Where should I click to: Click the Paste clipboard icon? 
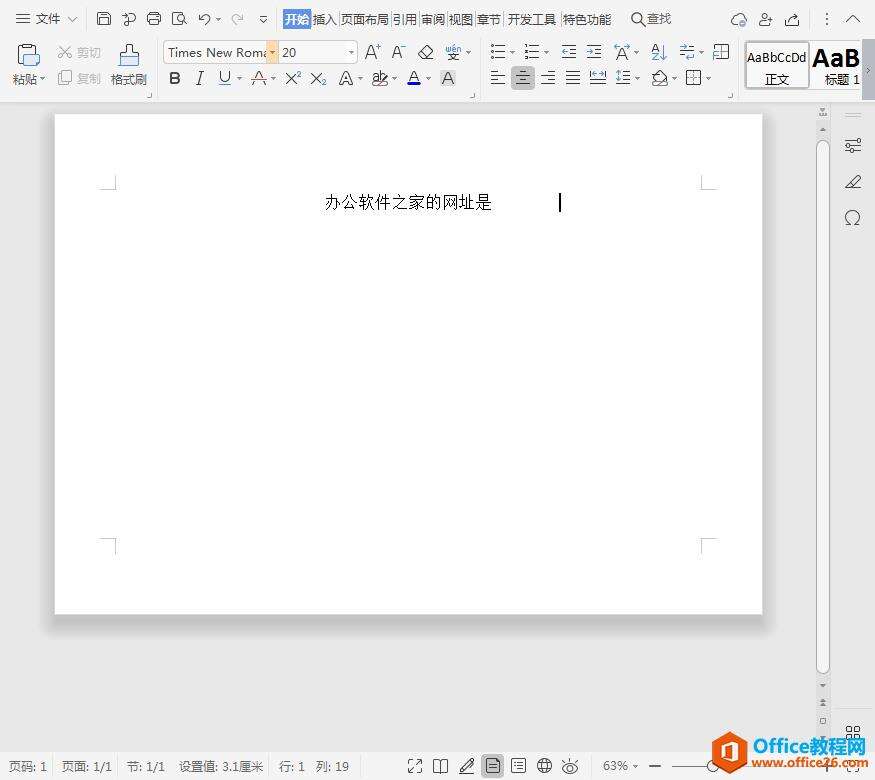pyautogui.click(x=28, y=55)
